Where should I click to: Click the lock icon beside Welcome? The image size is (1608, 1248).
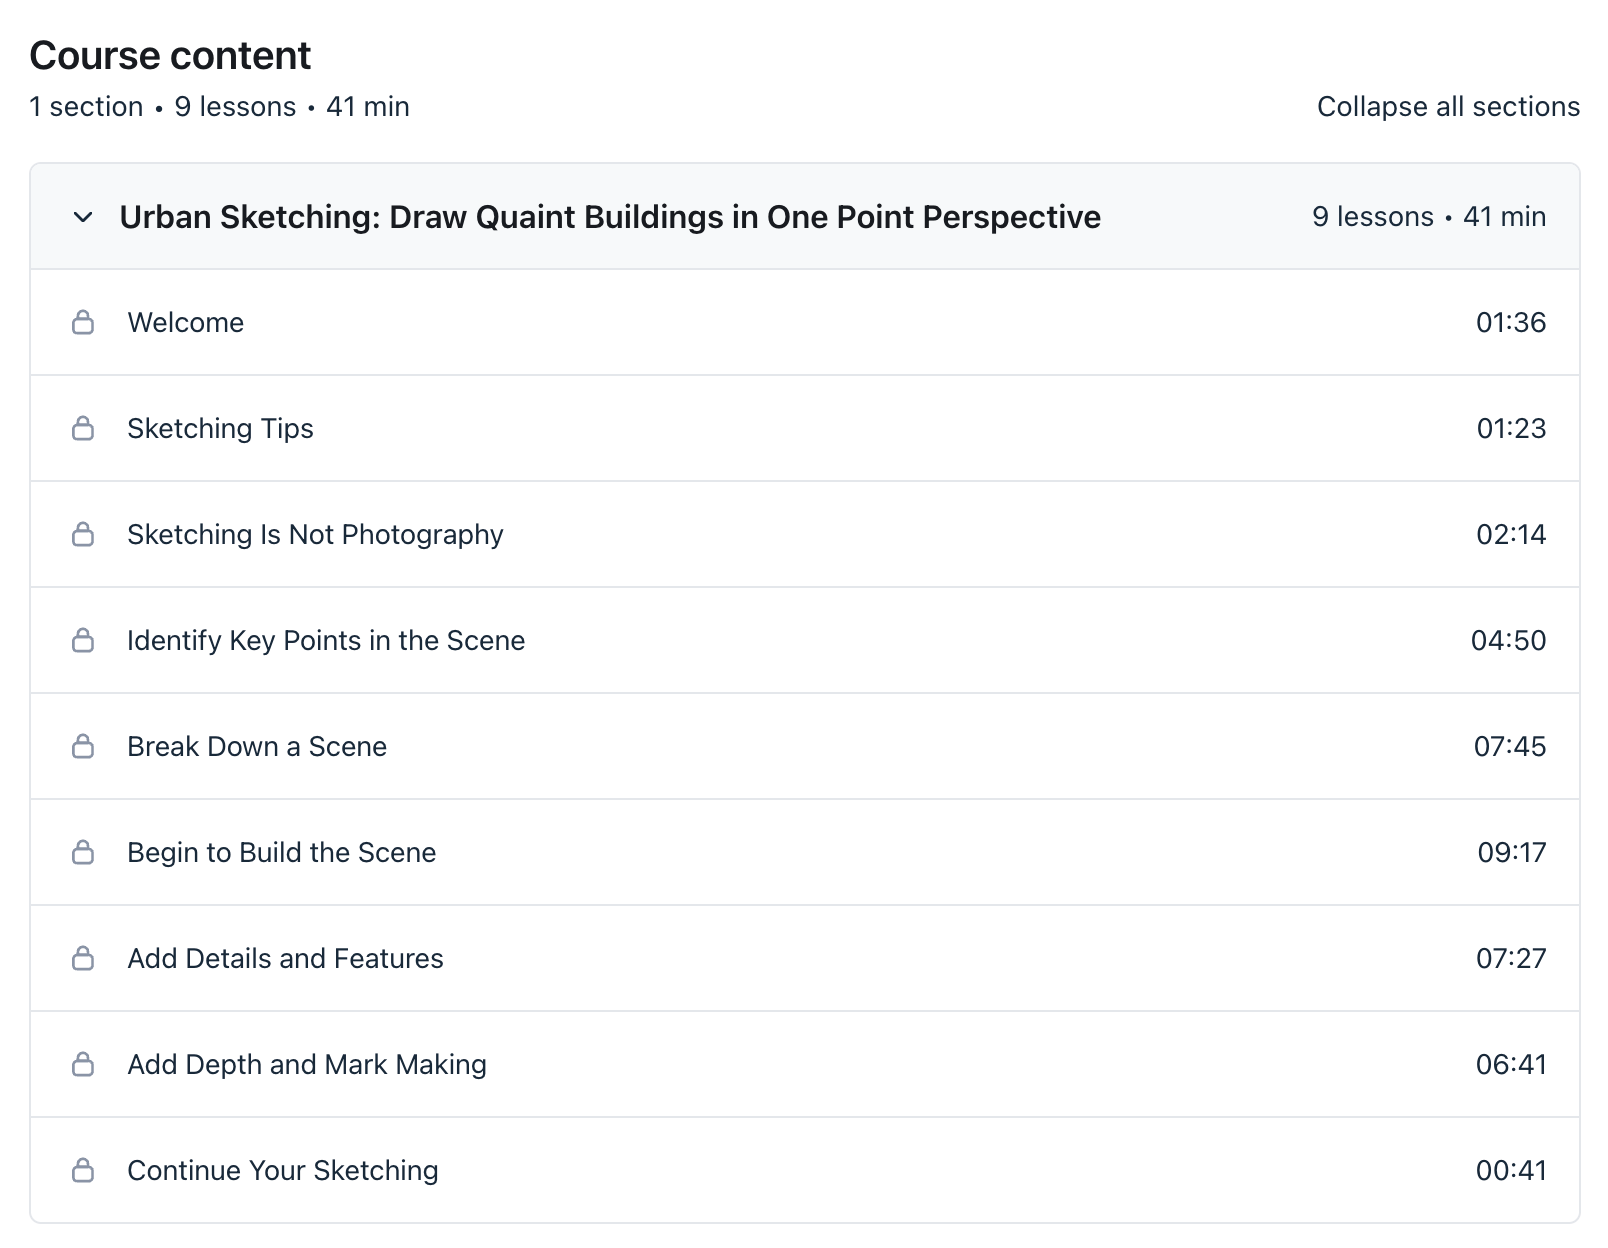83,322
